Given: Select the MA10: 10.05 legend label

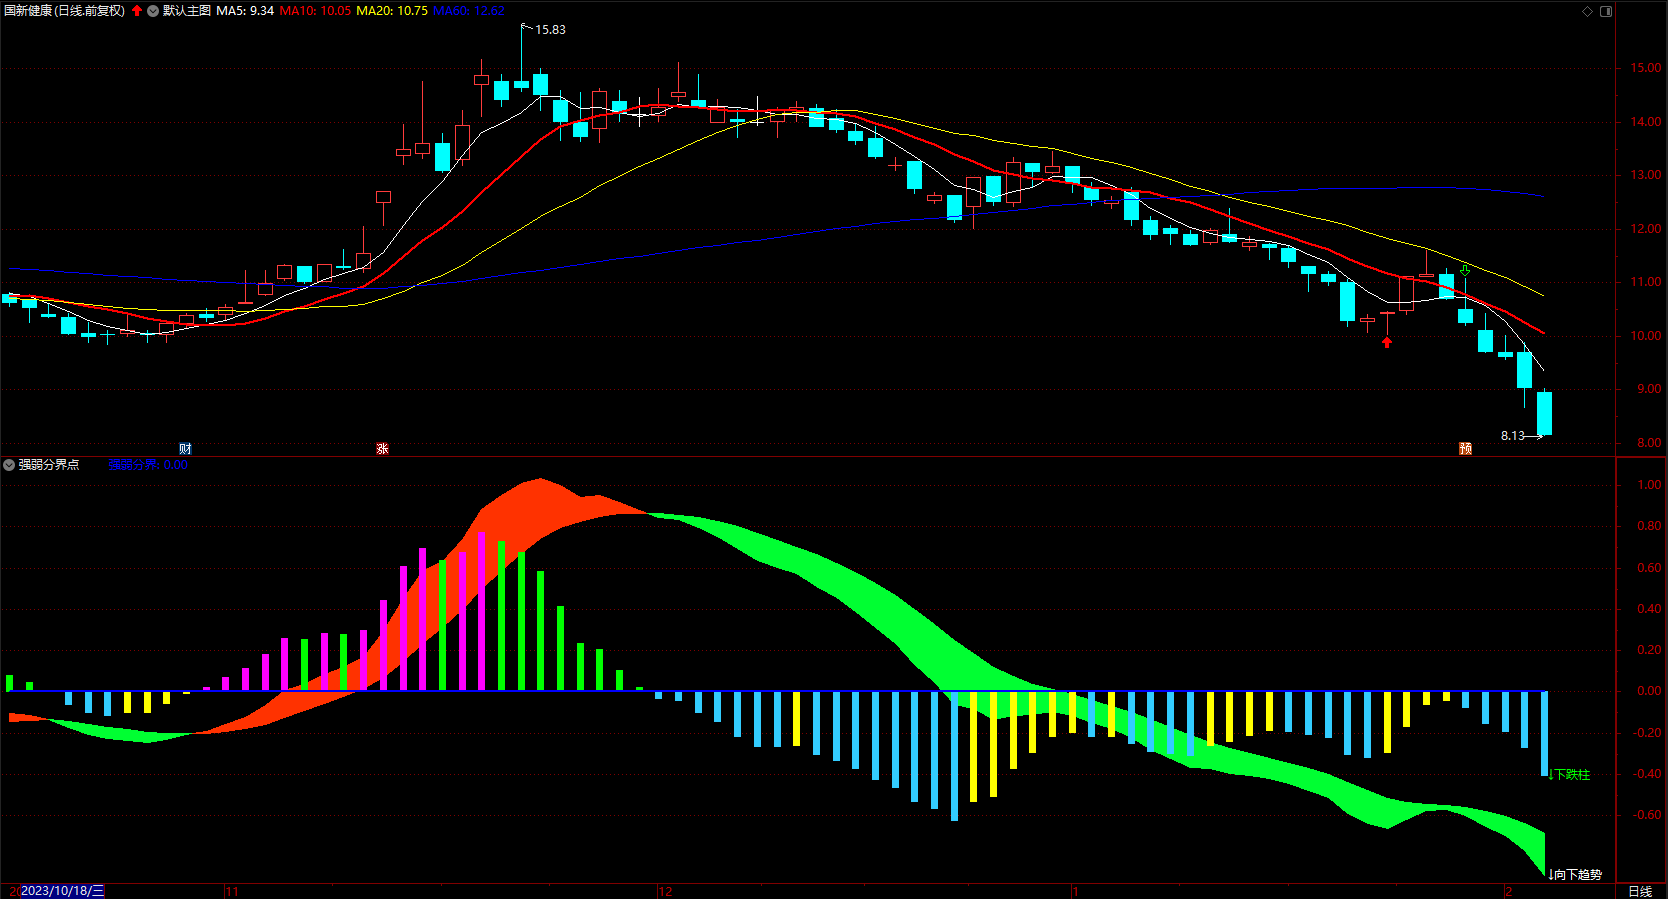Looking at the screenshot, I should click(x=315, y=11).
